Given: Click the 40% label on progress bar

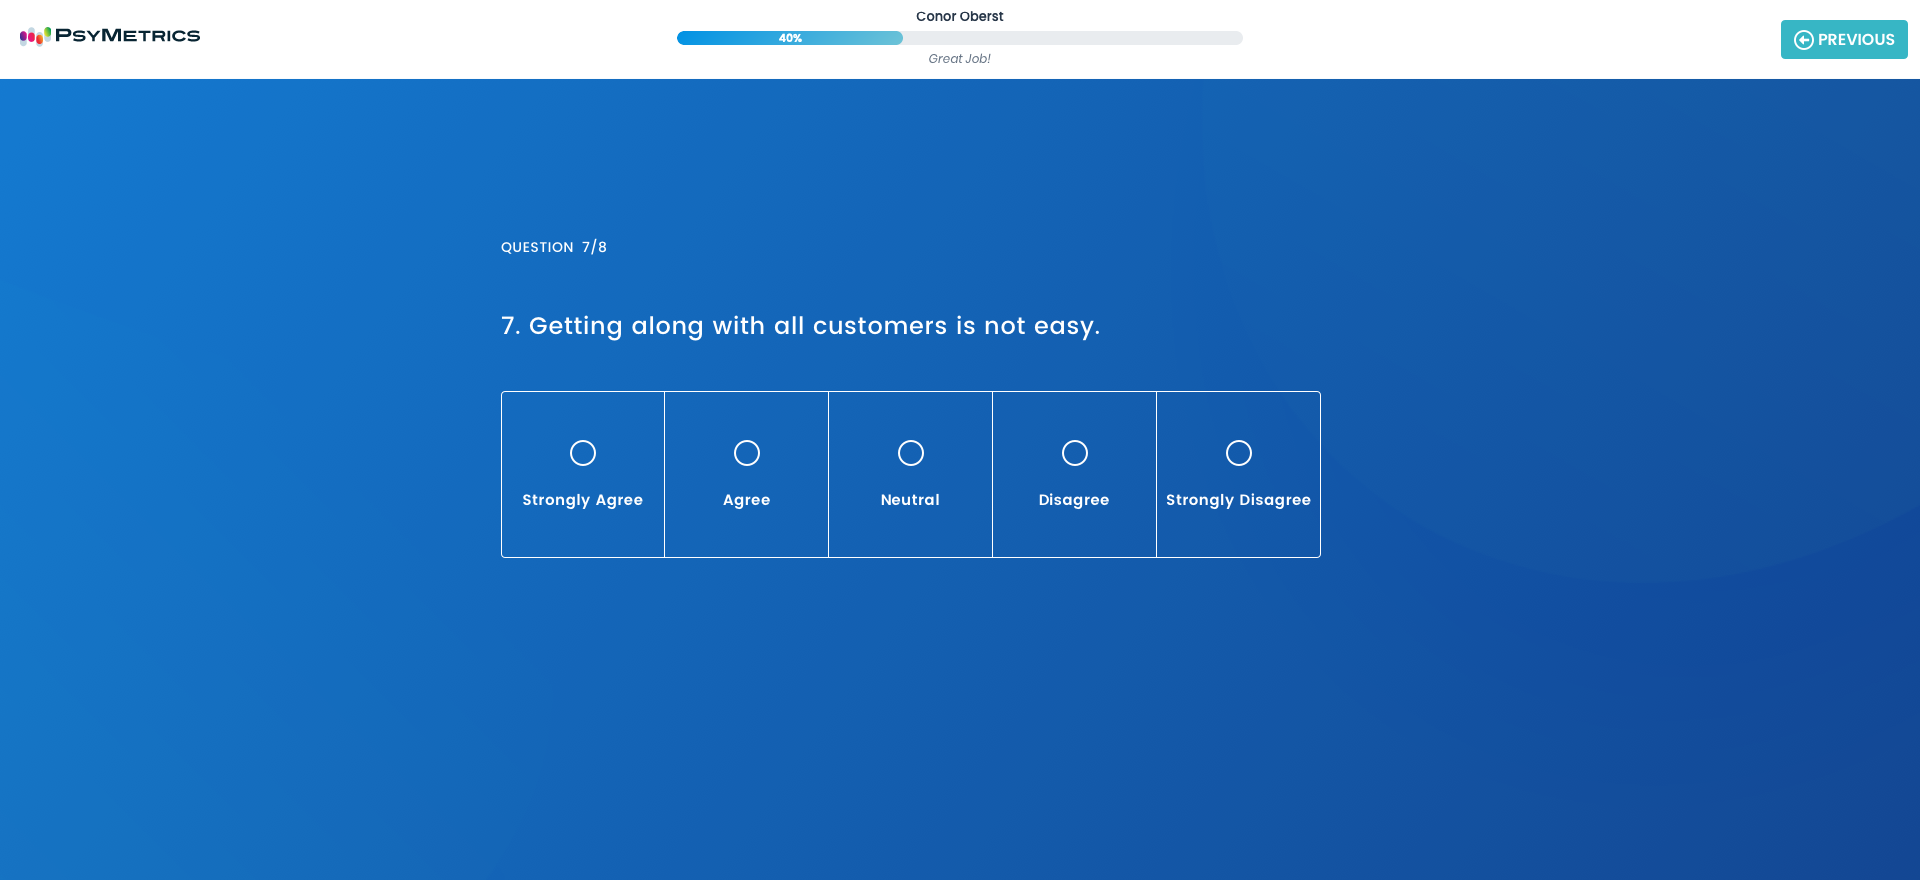Looking at the screenshot, I should (790, 38).
